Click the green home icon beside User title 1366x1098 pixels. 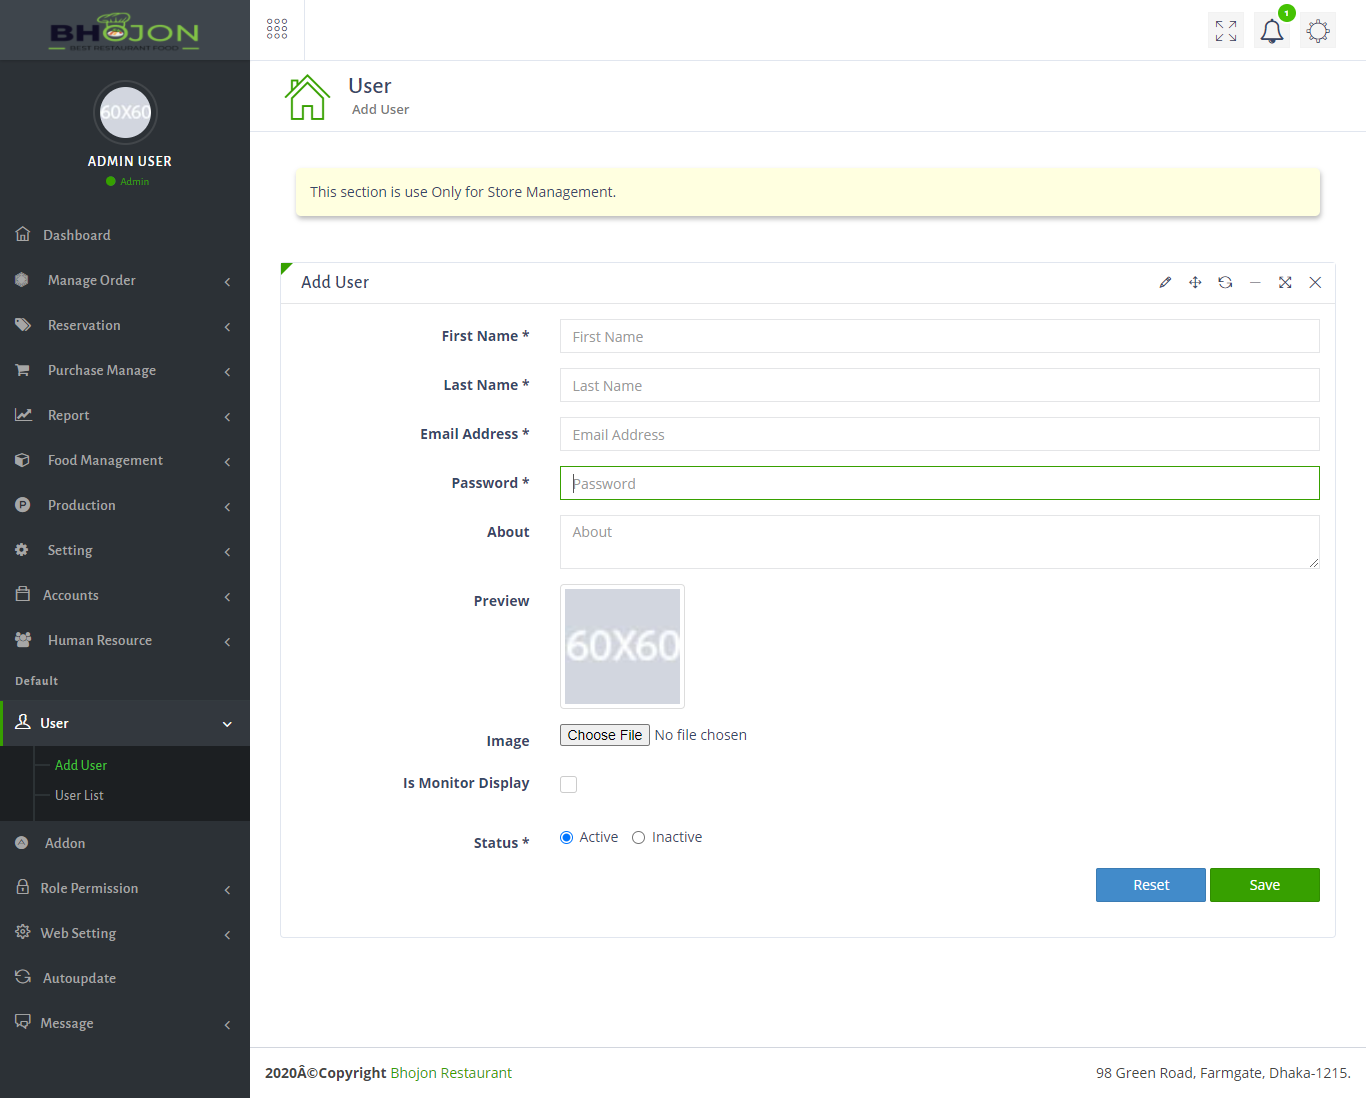pyautogui.click(x=307, y=97)
